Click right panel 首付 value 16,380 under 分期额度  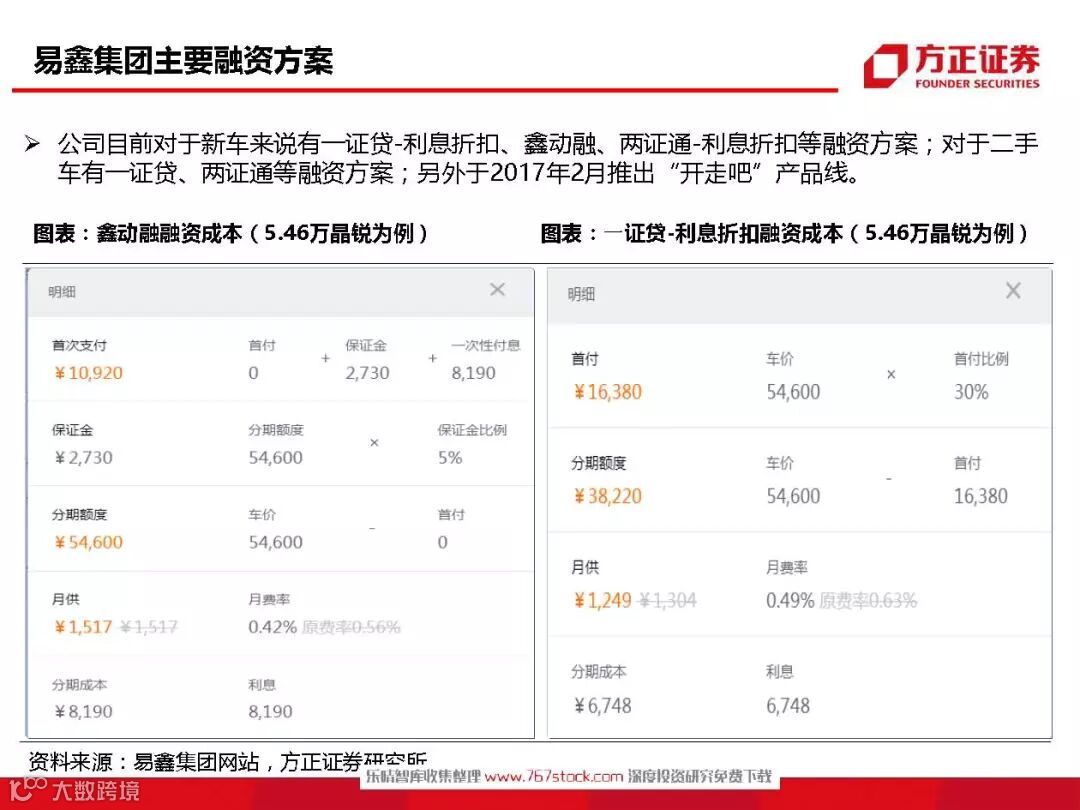(x=981, y=497)
